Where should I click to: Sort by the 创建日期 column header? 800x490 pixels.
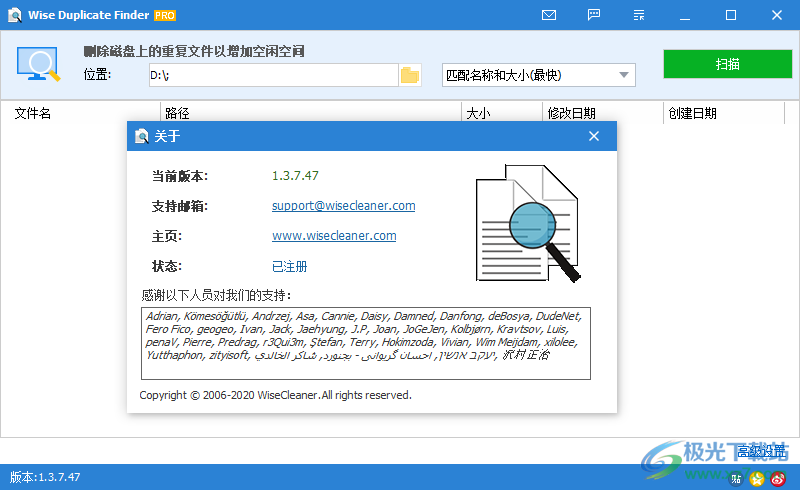(x=692, y=113)
